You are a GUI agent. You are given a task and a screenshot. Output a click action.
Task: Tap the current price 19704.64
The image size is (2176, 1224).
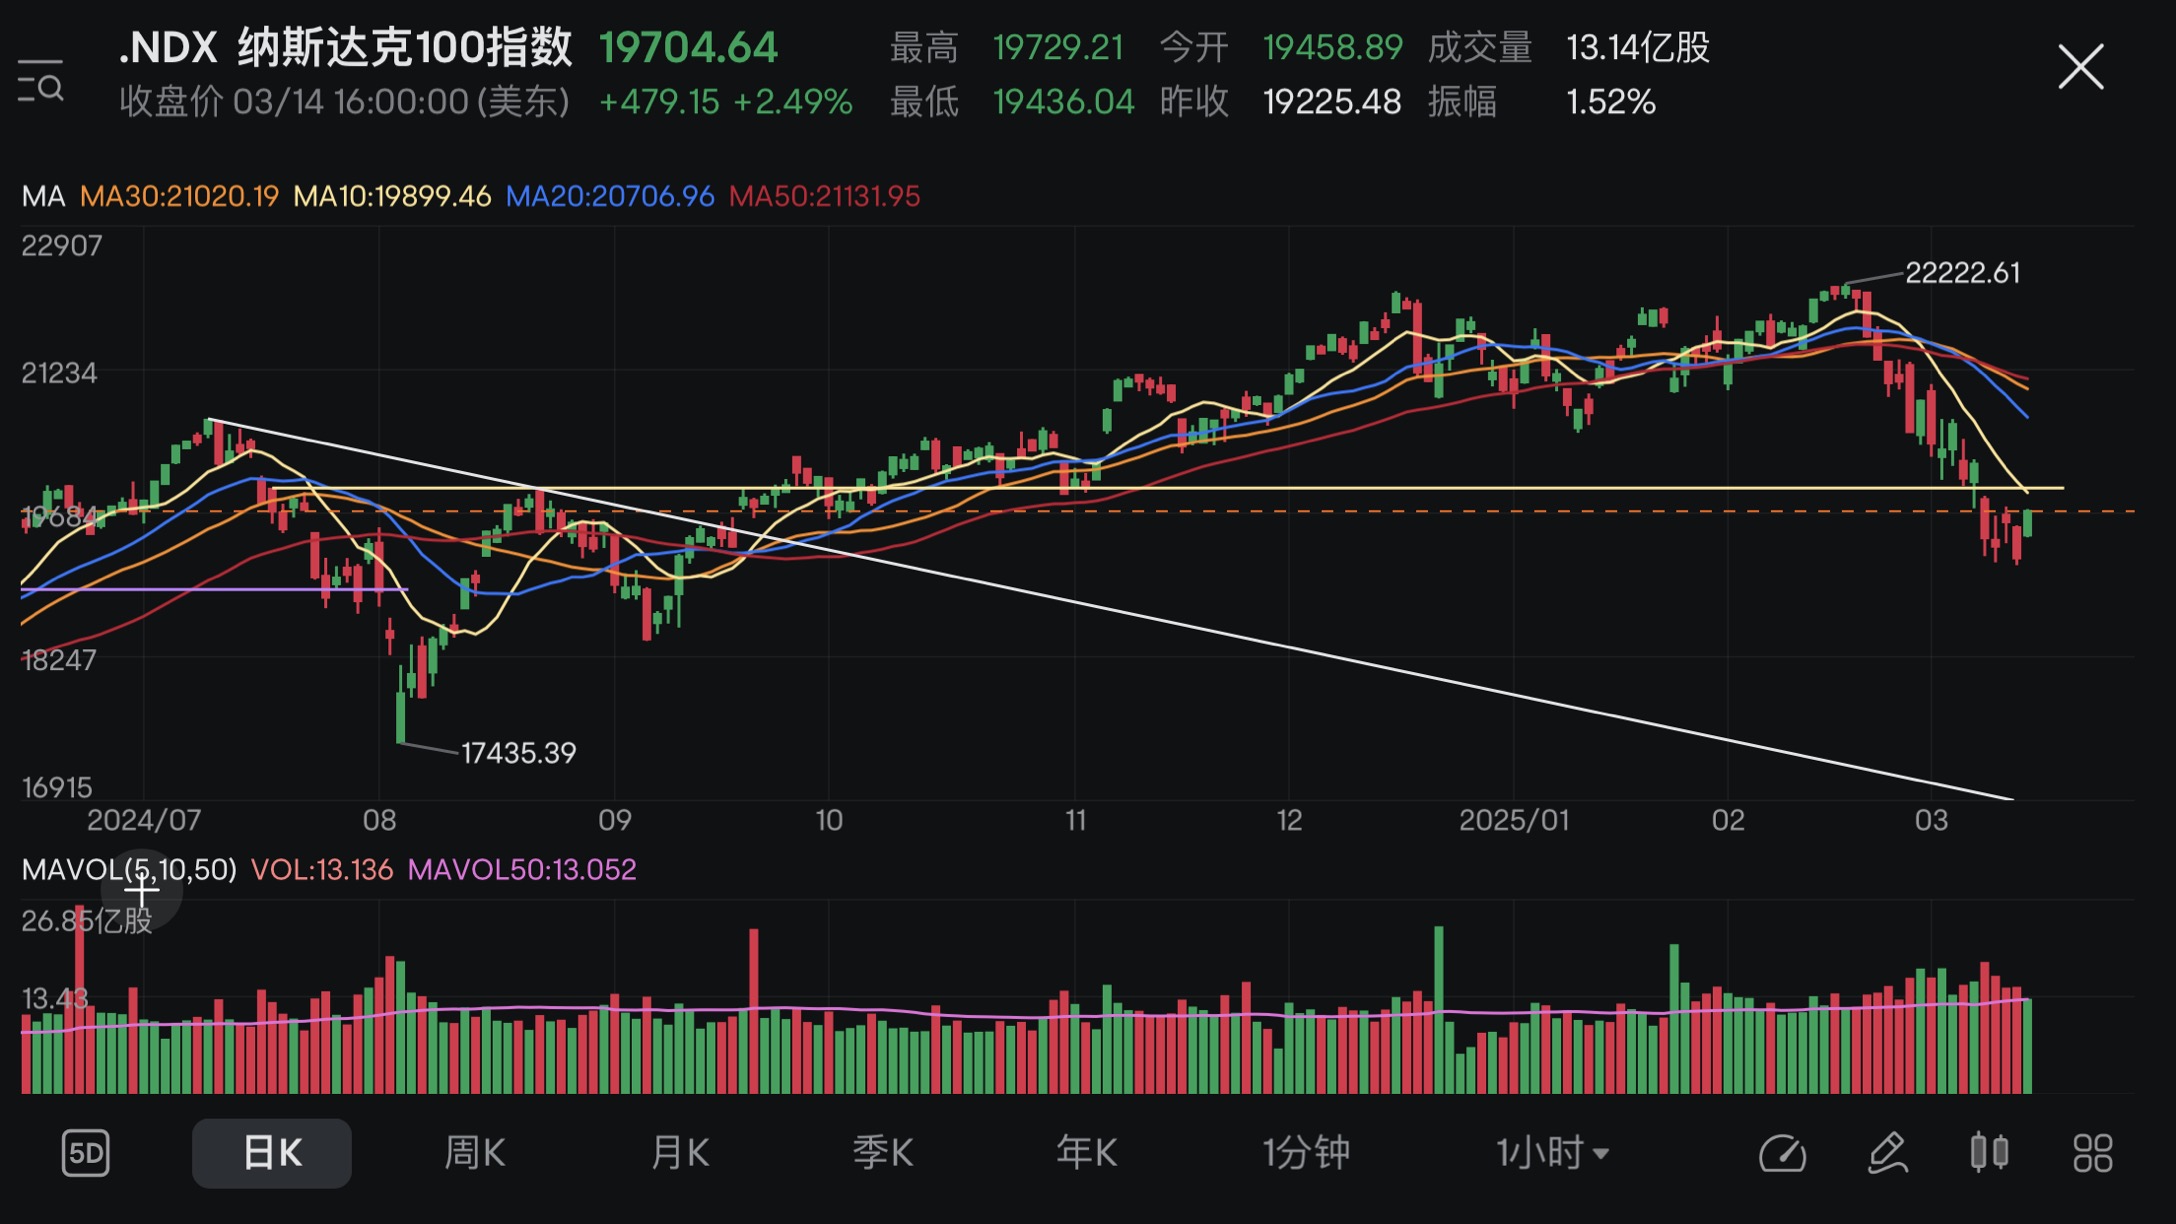tap(688, 48)
